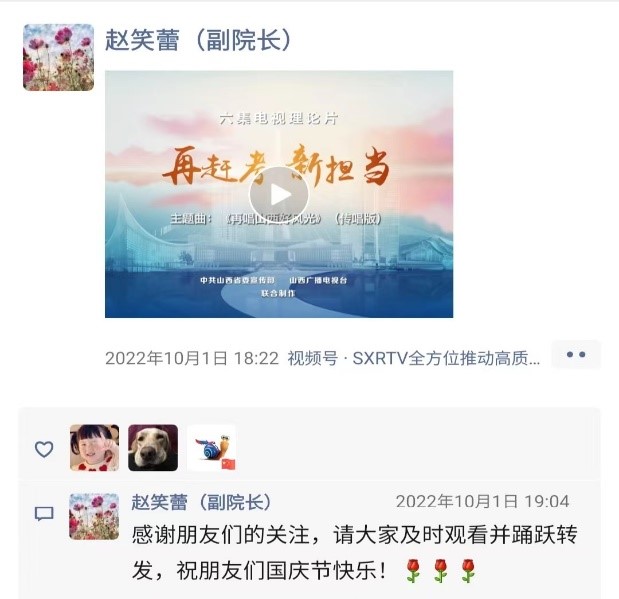
Task: Click the first tulip emoji in comment
Action: [413, 571]
